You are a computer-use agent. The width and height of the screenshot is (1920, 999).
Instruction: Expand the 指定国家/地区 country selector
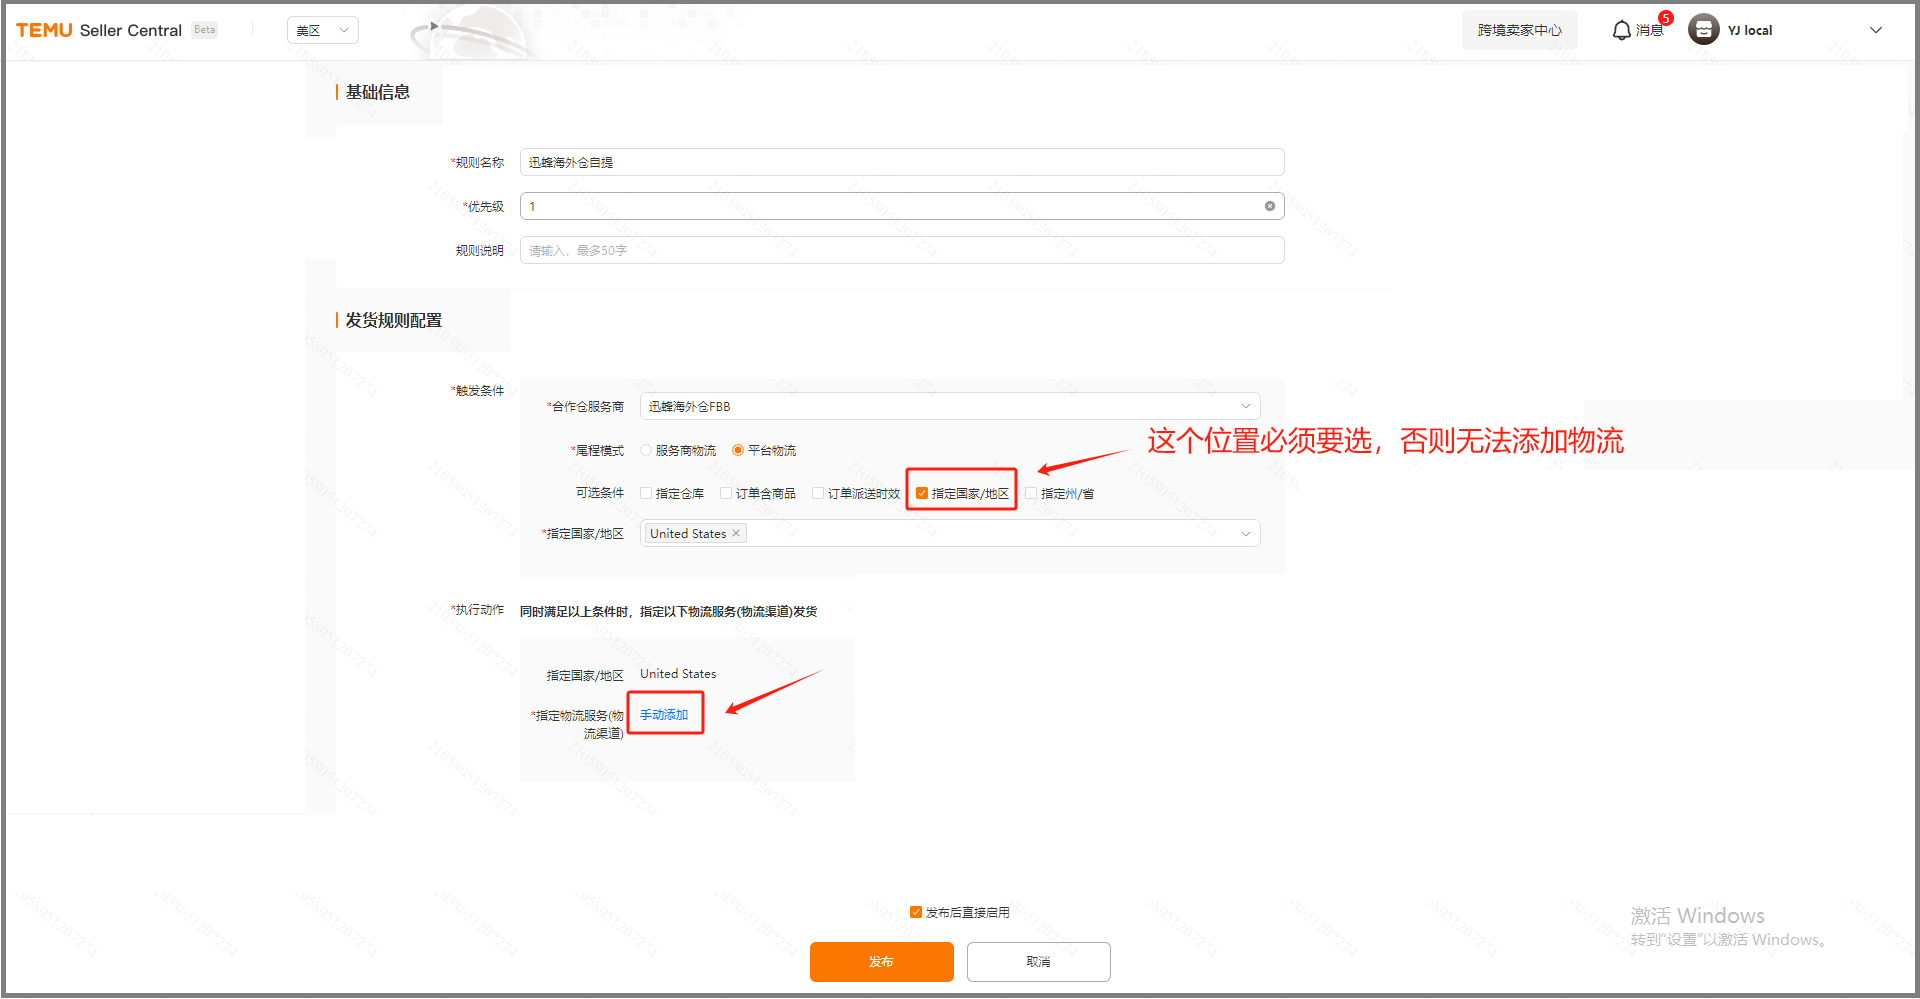(x=1245, y=534)
